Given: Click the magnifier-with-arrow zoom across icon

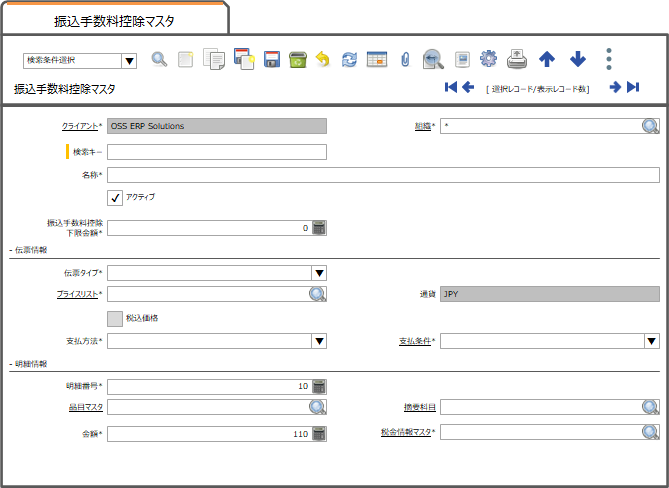Looking at the screenshot, I should 433,59.
